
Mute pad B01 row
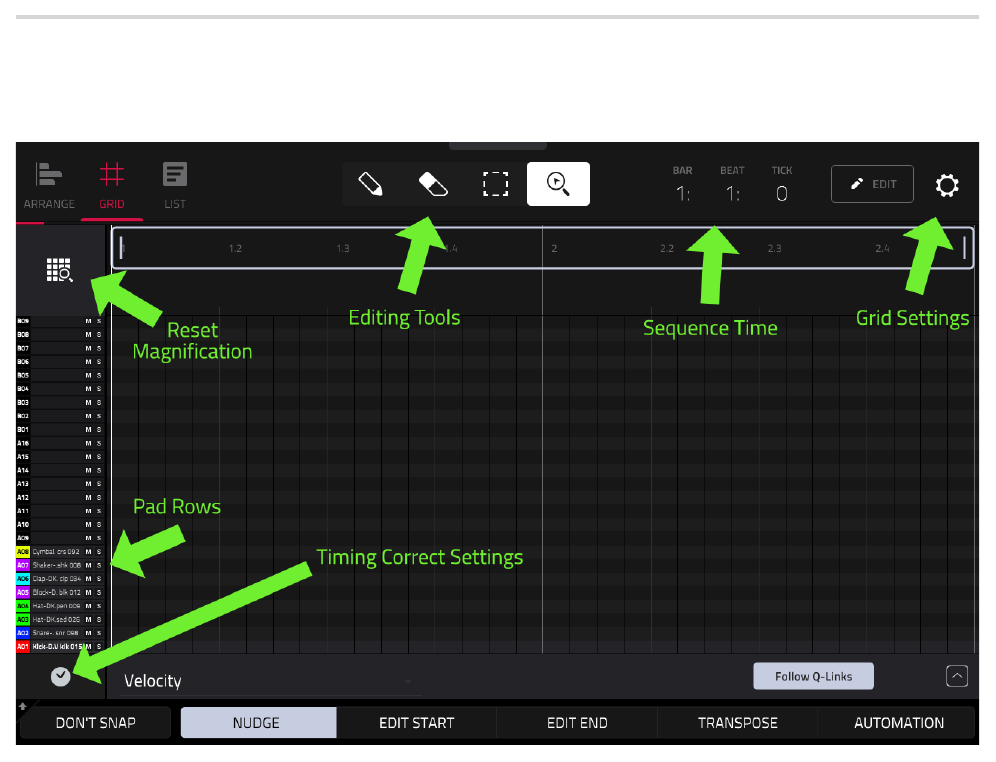coord(88,430)
